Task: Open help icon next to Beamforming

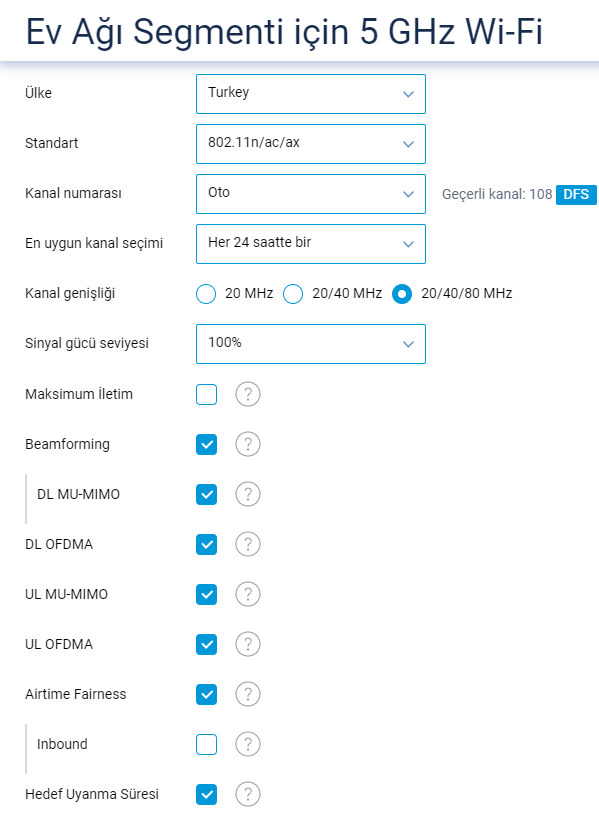Action: [248, 445]
